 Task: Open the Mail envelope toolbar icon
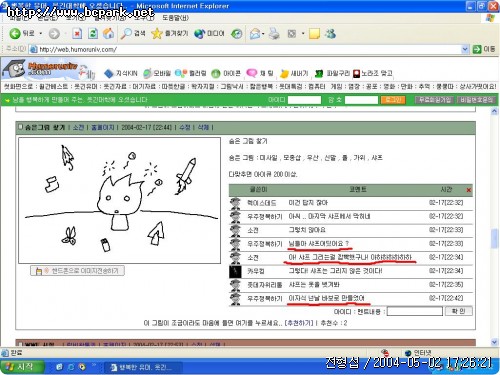tap(255, 33)
